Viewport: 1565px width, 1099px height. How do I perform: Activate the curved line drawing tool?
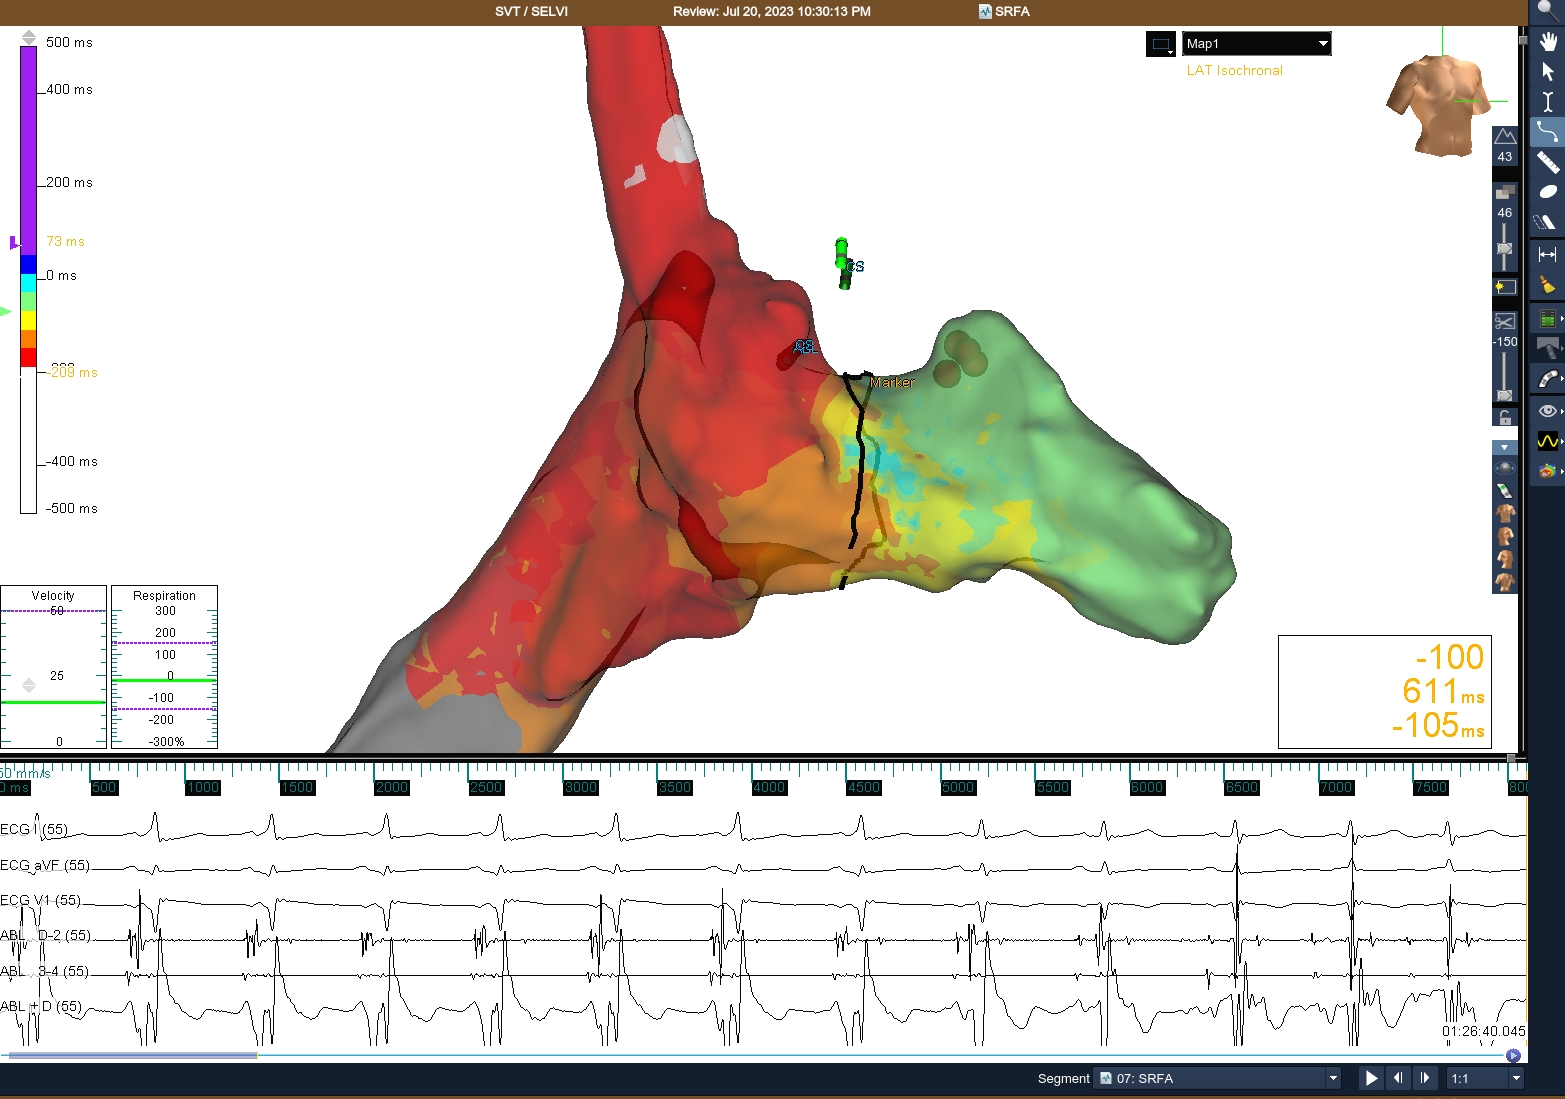tap(1548, 132)
